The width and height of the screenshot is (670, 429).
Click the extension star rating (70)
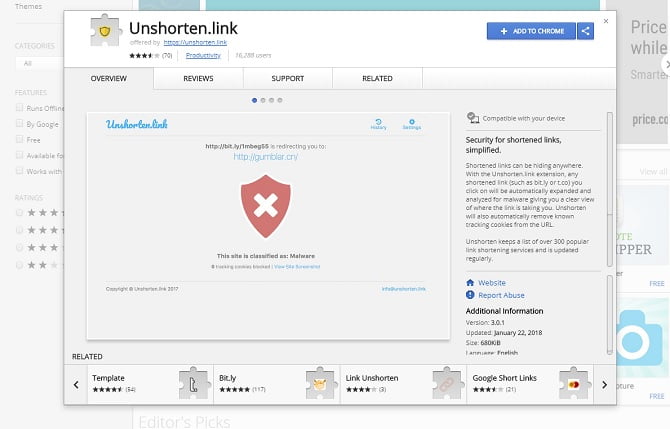pos(150,56)
